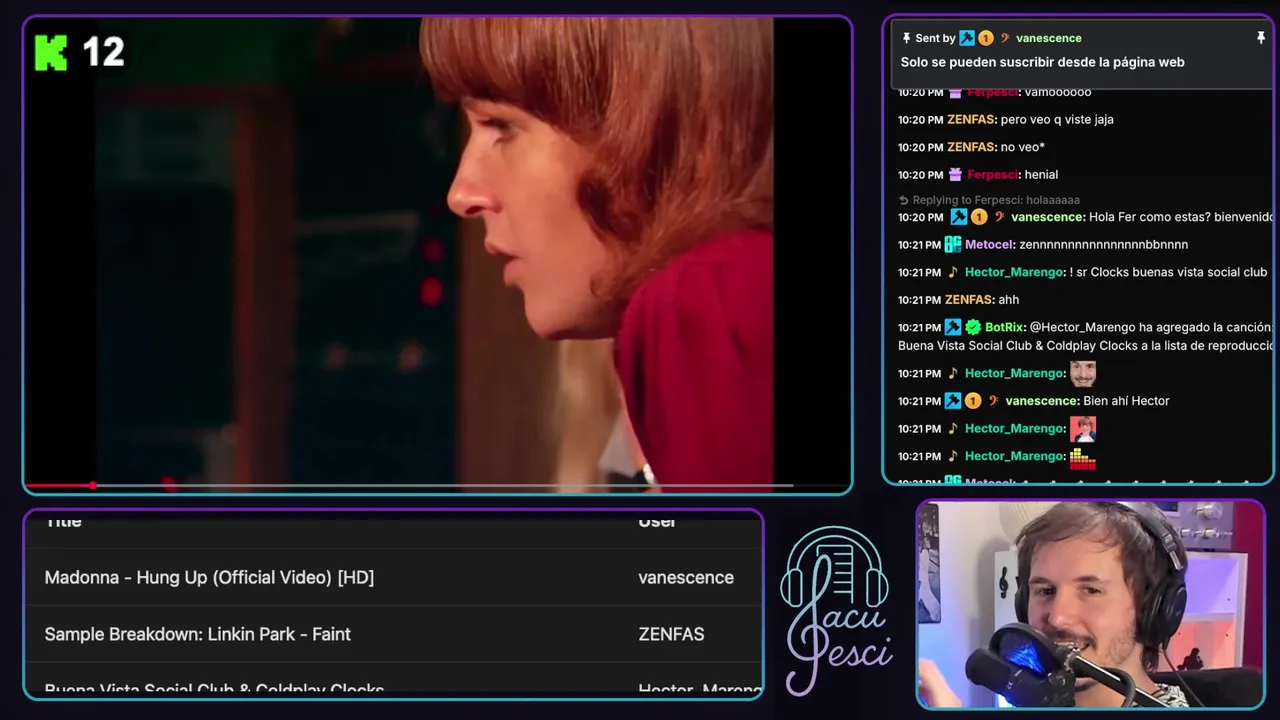Click the bass clef badge in the 'Bien ahí Hector' message
1280x720 pixels.
click(993, 401)
